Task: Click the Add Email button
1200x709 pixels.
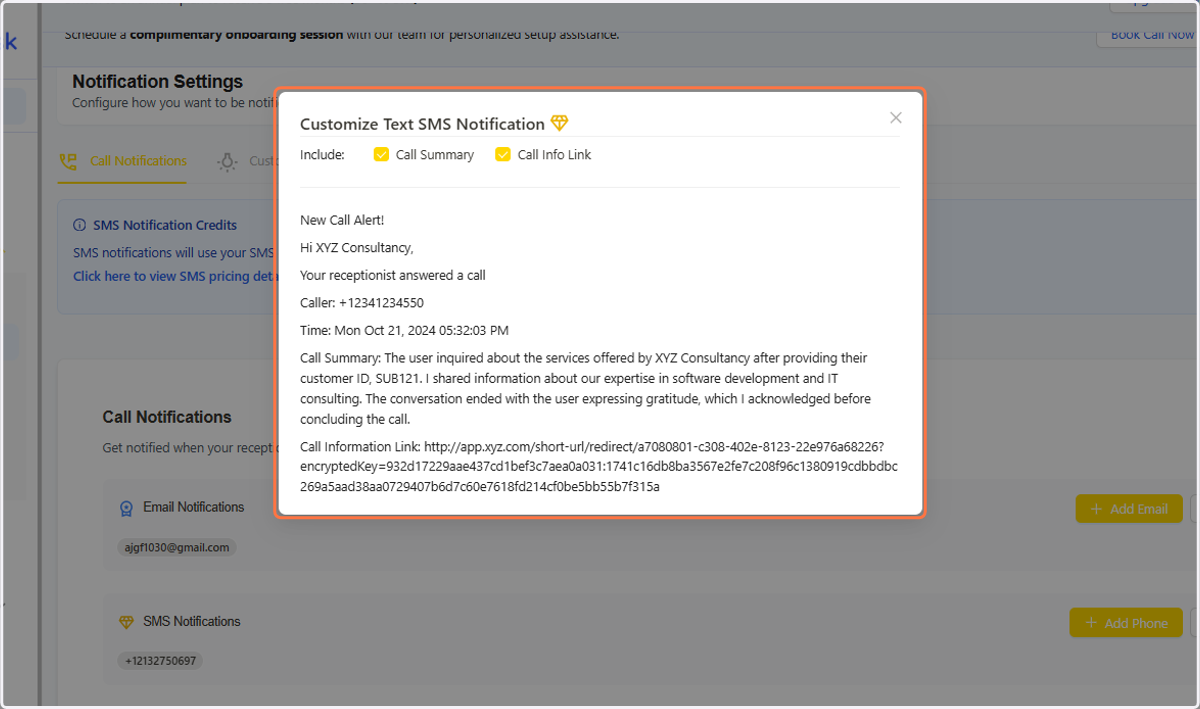Action: pos(1129,509)
